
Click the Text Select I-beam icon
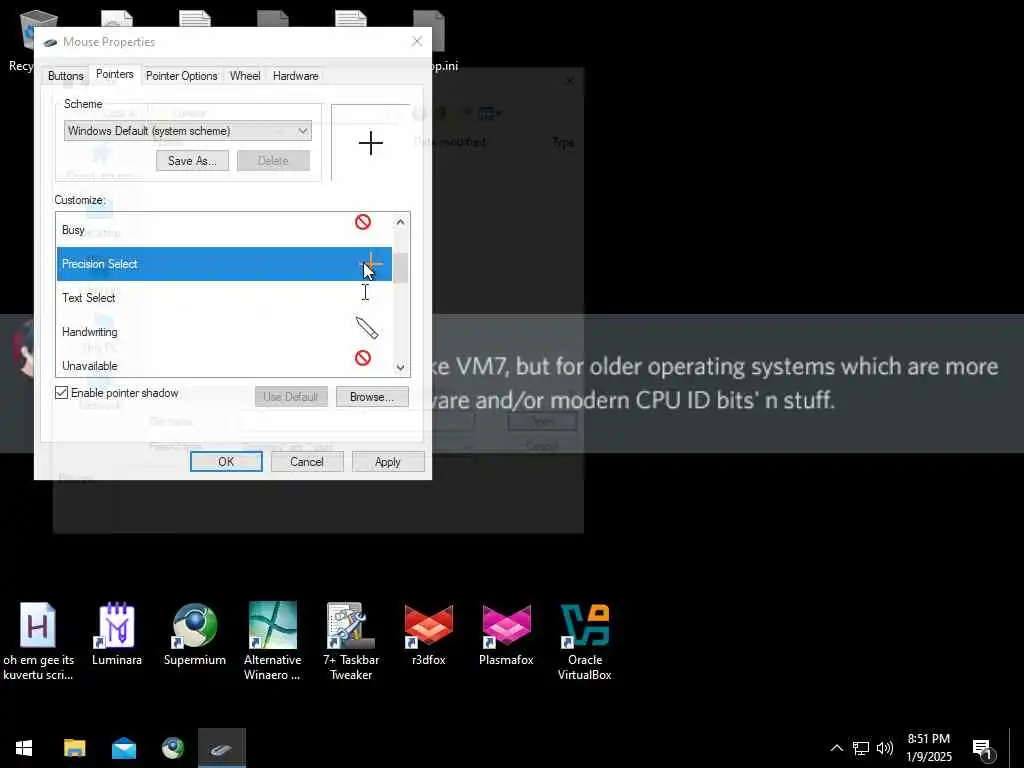[x=365, y=292]
